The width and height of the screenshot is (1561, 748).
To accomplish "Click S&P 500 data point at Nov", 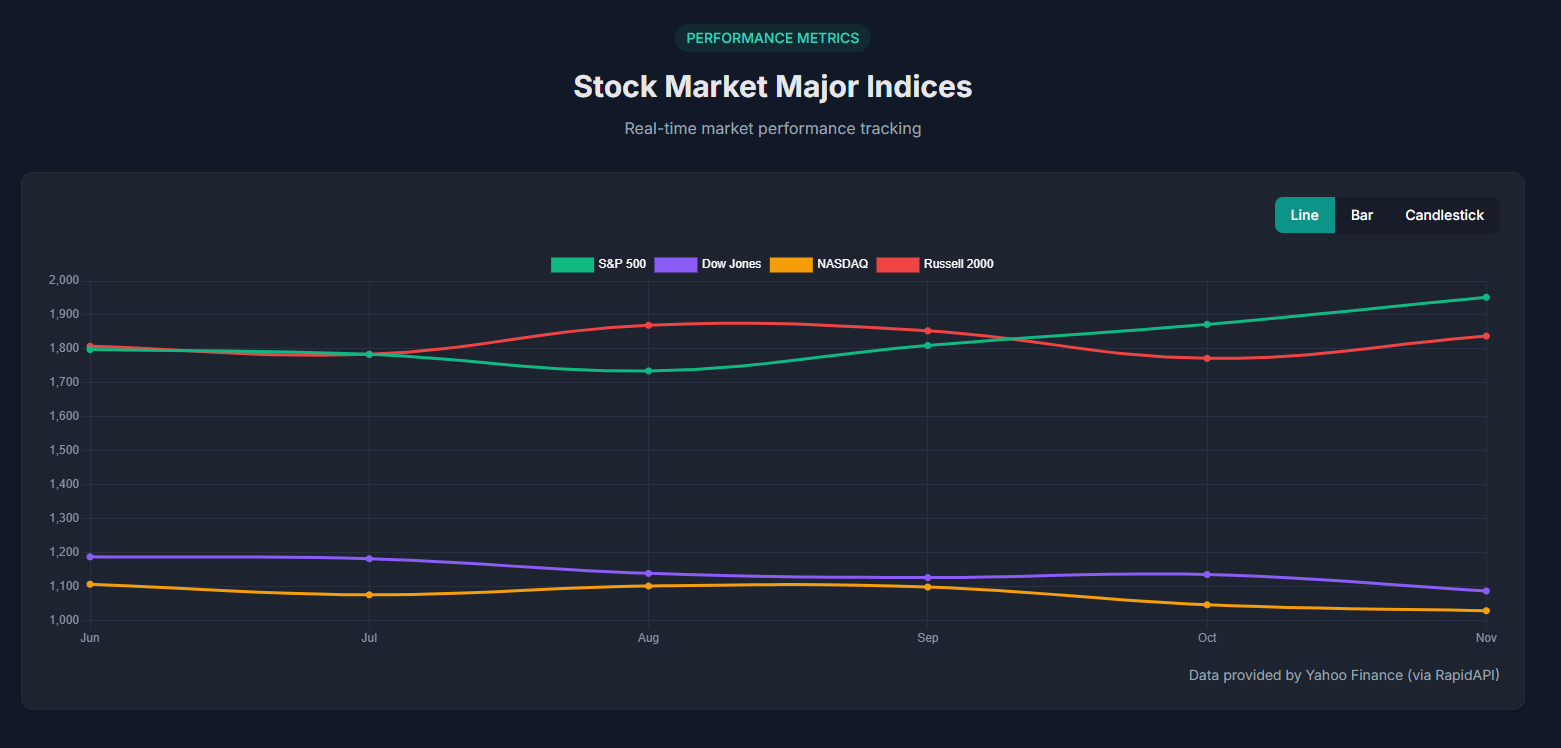I will (1486, 297).
